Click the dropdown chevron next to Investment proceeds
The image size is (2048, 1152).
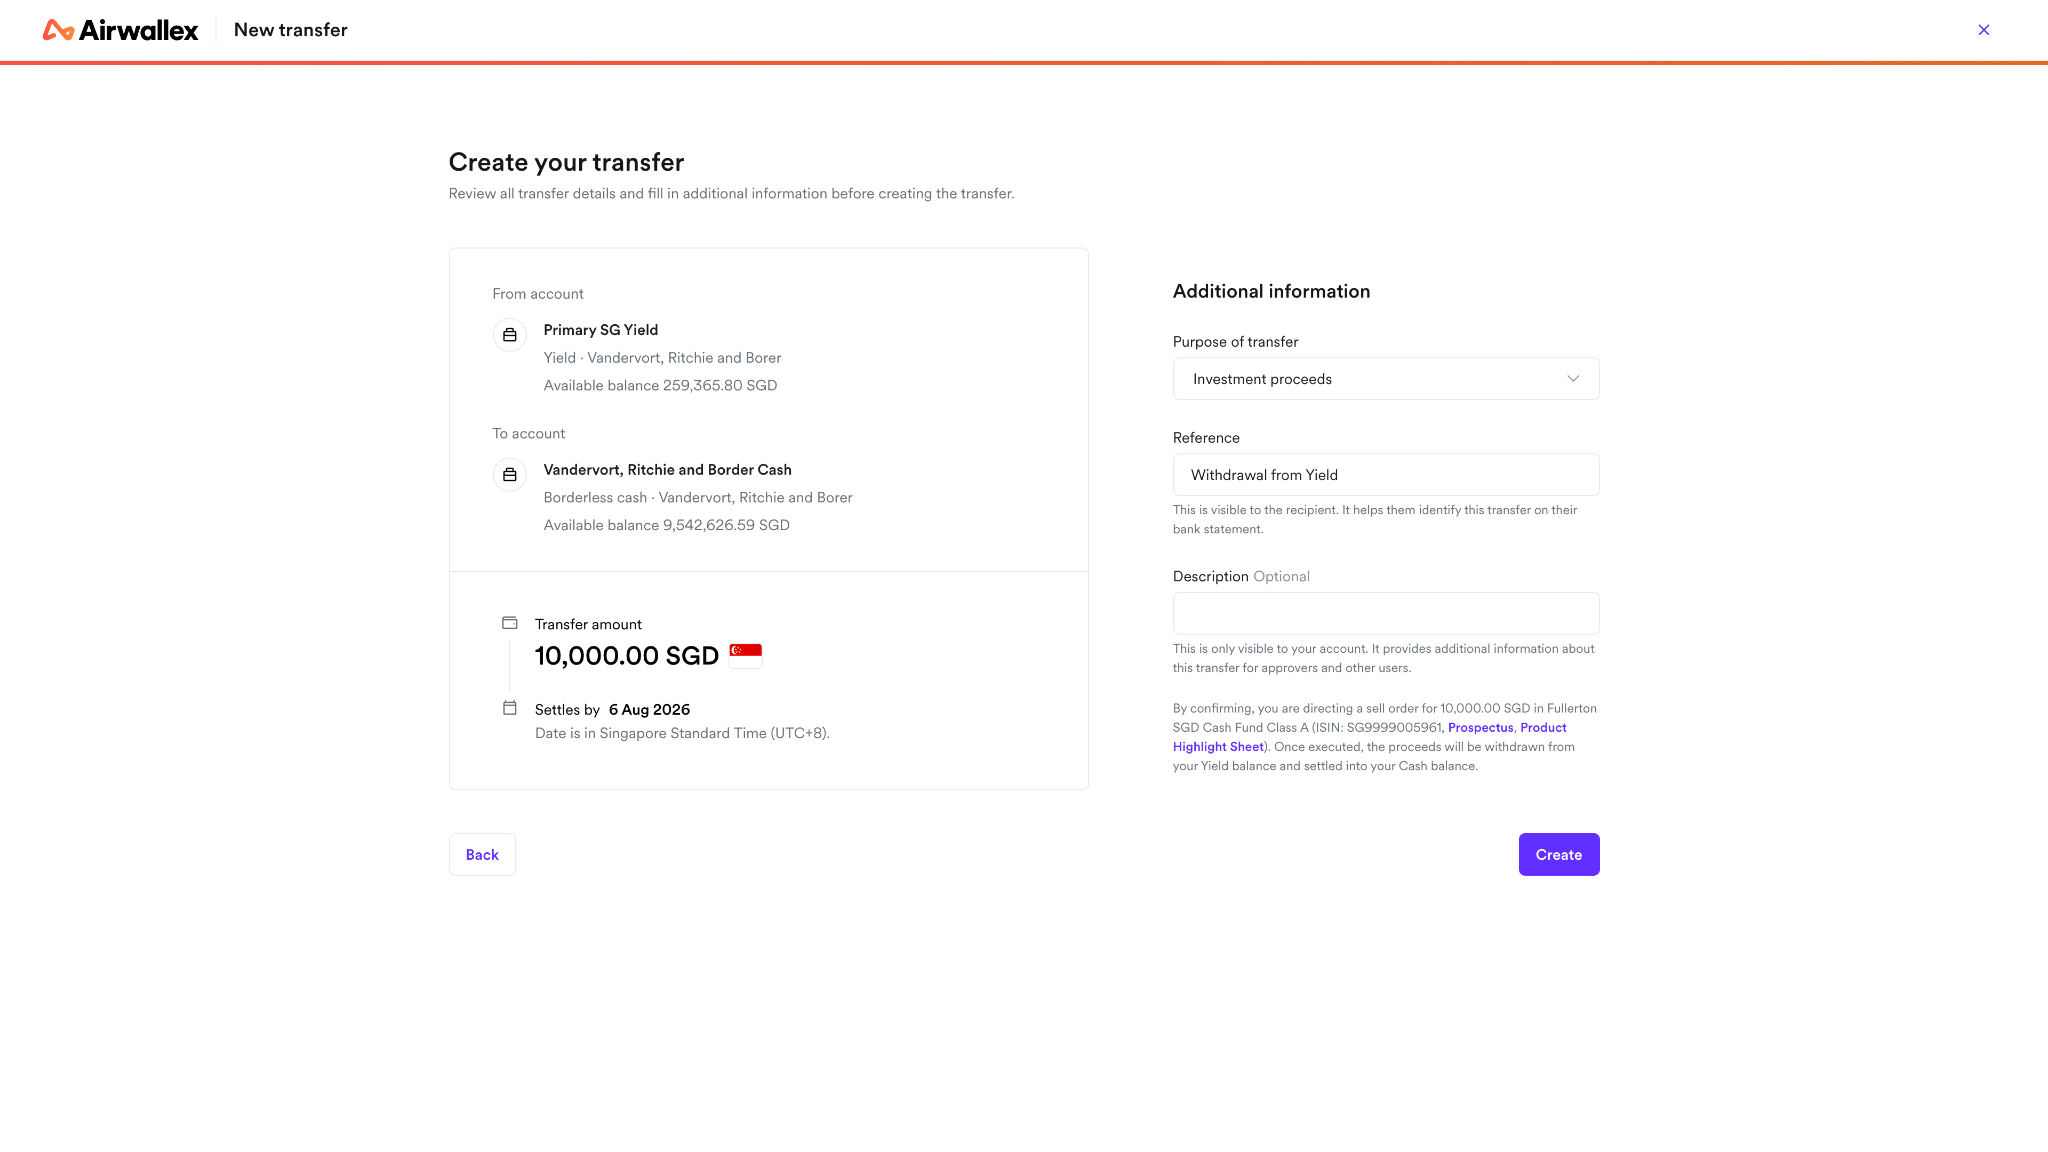click(x=1573, y=379)
